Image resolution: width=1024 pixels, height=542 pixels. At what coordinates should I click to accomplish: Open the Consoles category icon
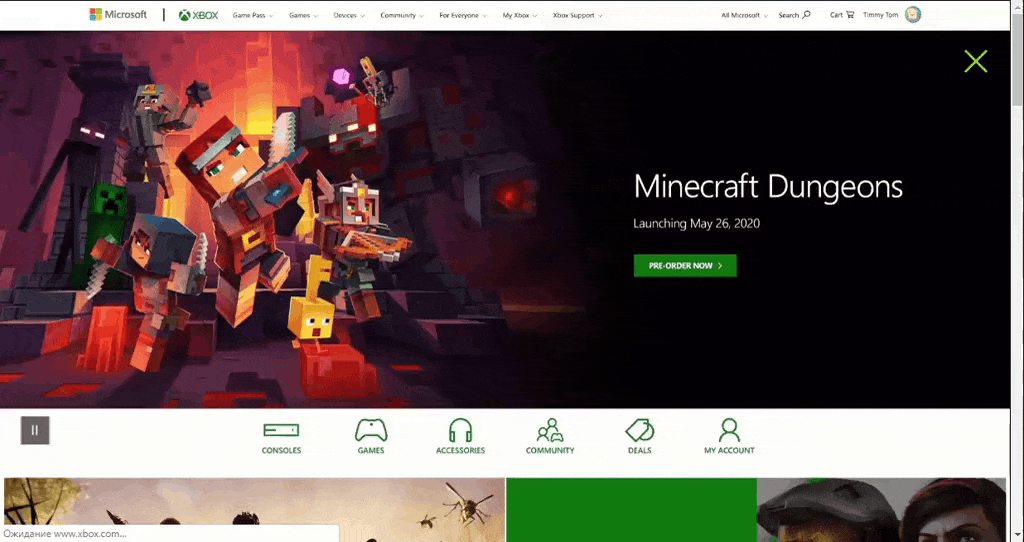pyautogui.click(x=281, y=431)
